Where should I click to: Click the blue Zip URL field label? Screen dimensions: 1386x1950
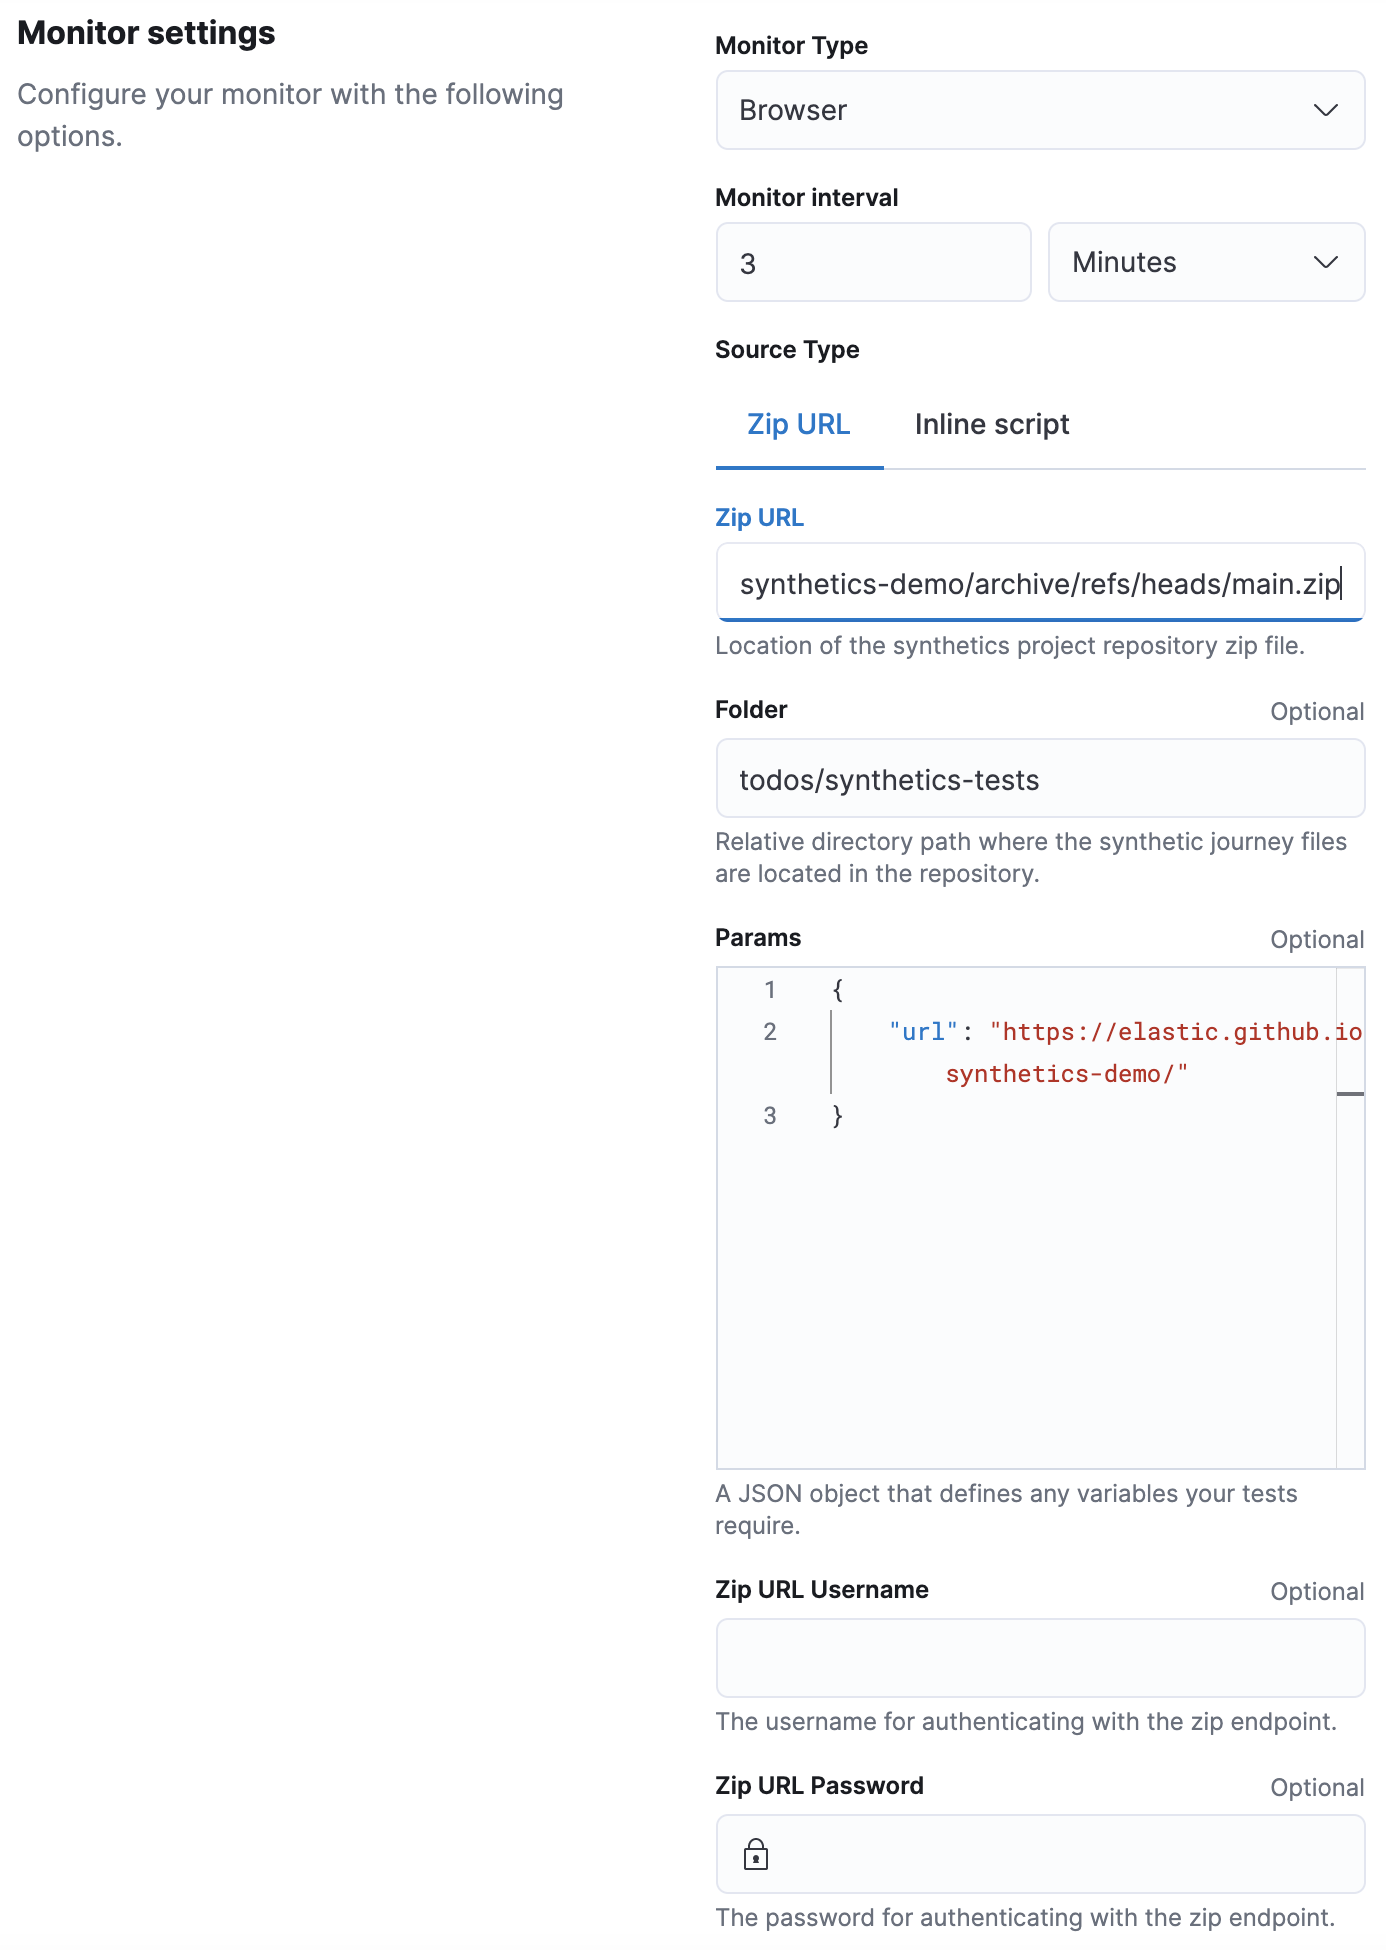point(759,518)
